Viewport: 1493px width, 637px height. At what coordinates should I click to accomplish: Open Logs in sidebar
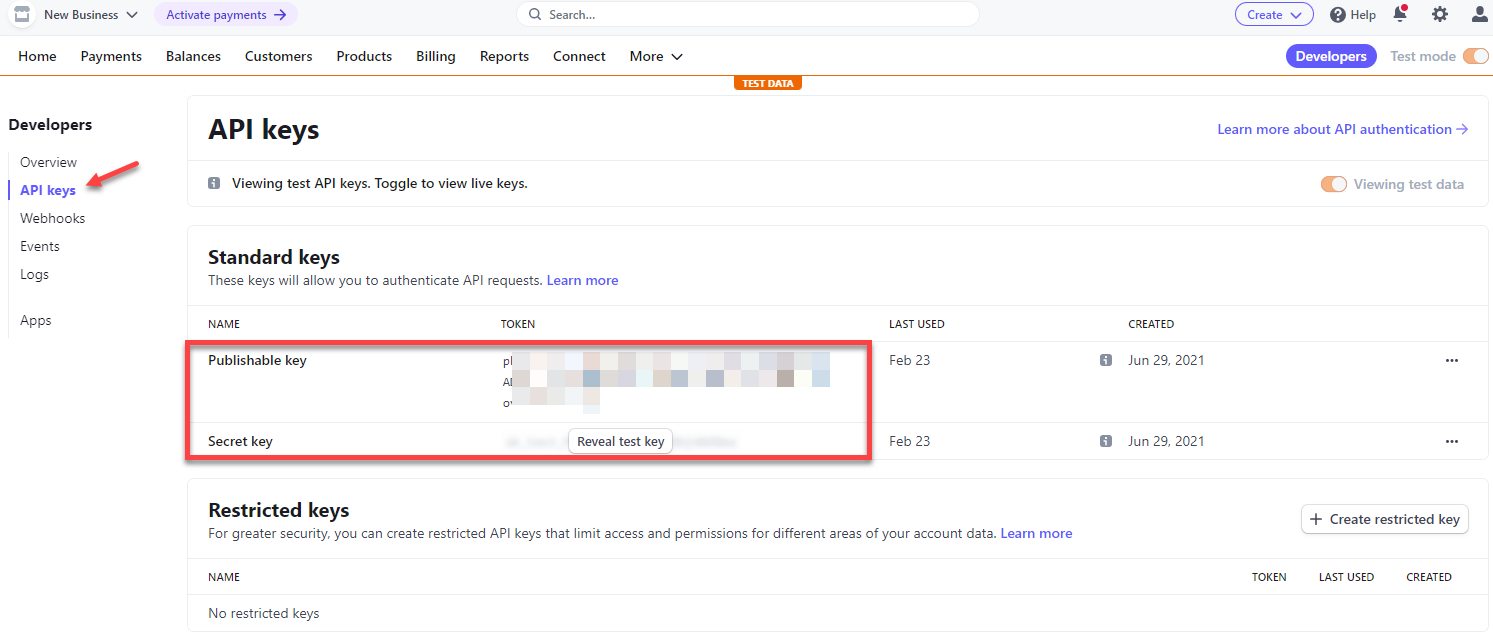coord(34,274)
